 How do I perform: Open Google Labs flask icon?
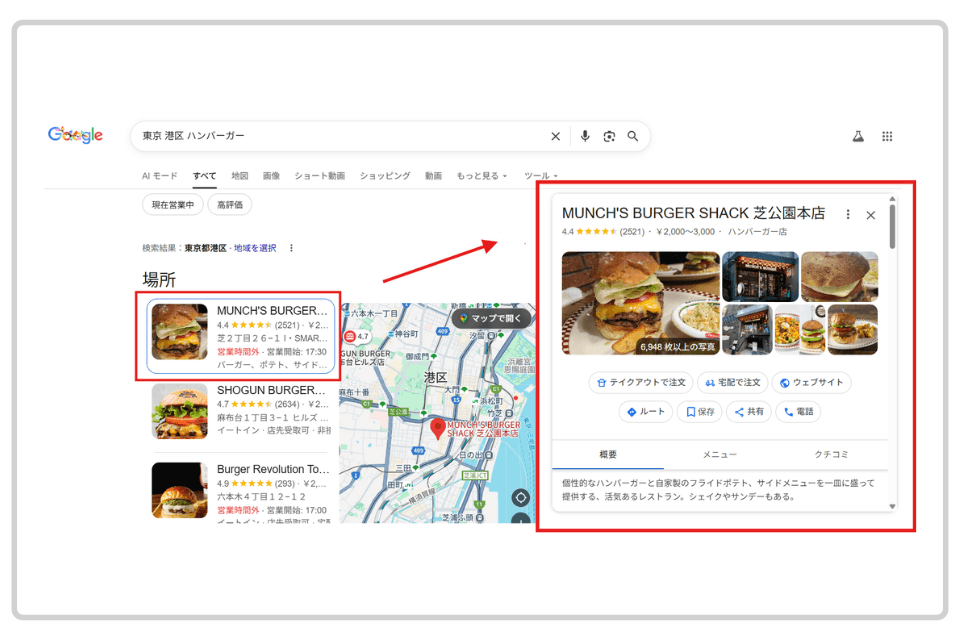[x=857, y=136]
